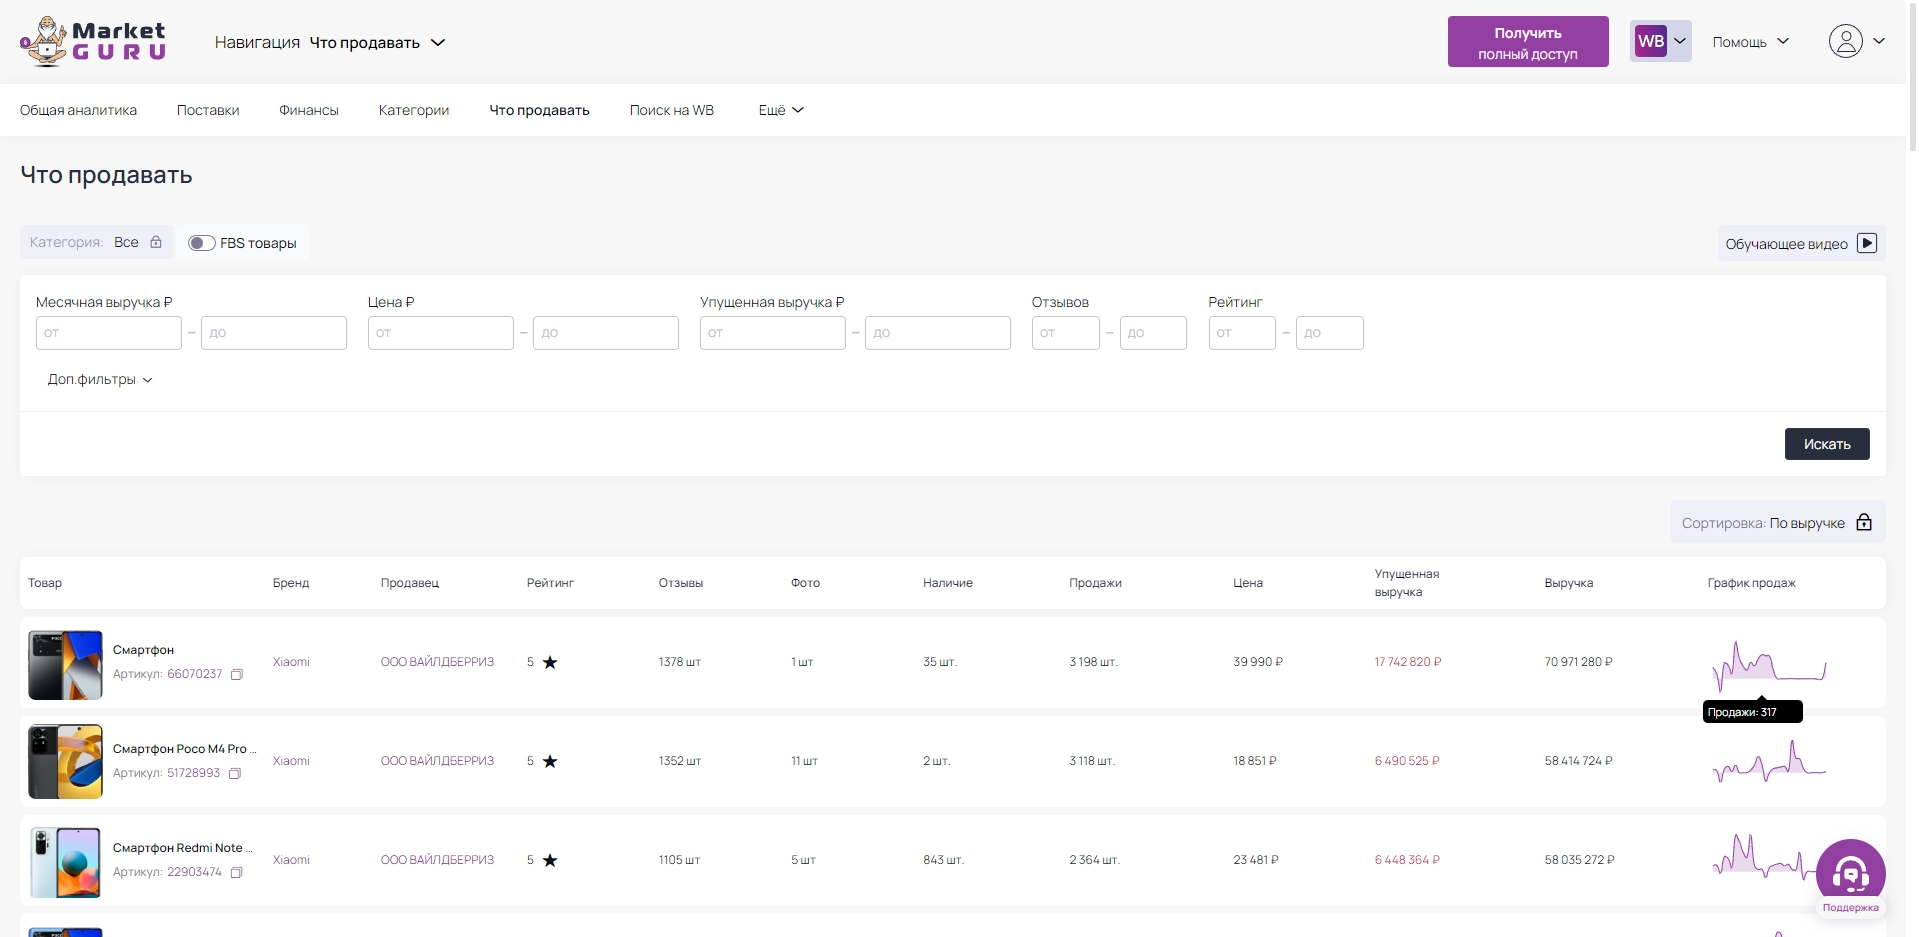Copy article number 51728993
The width and height of the screenshot is (1919, 937).
coord(235,774)
